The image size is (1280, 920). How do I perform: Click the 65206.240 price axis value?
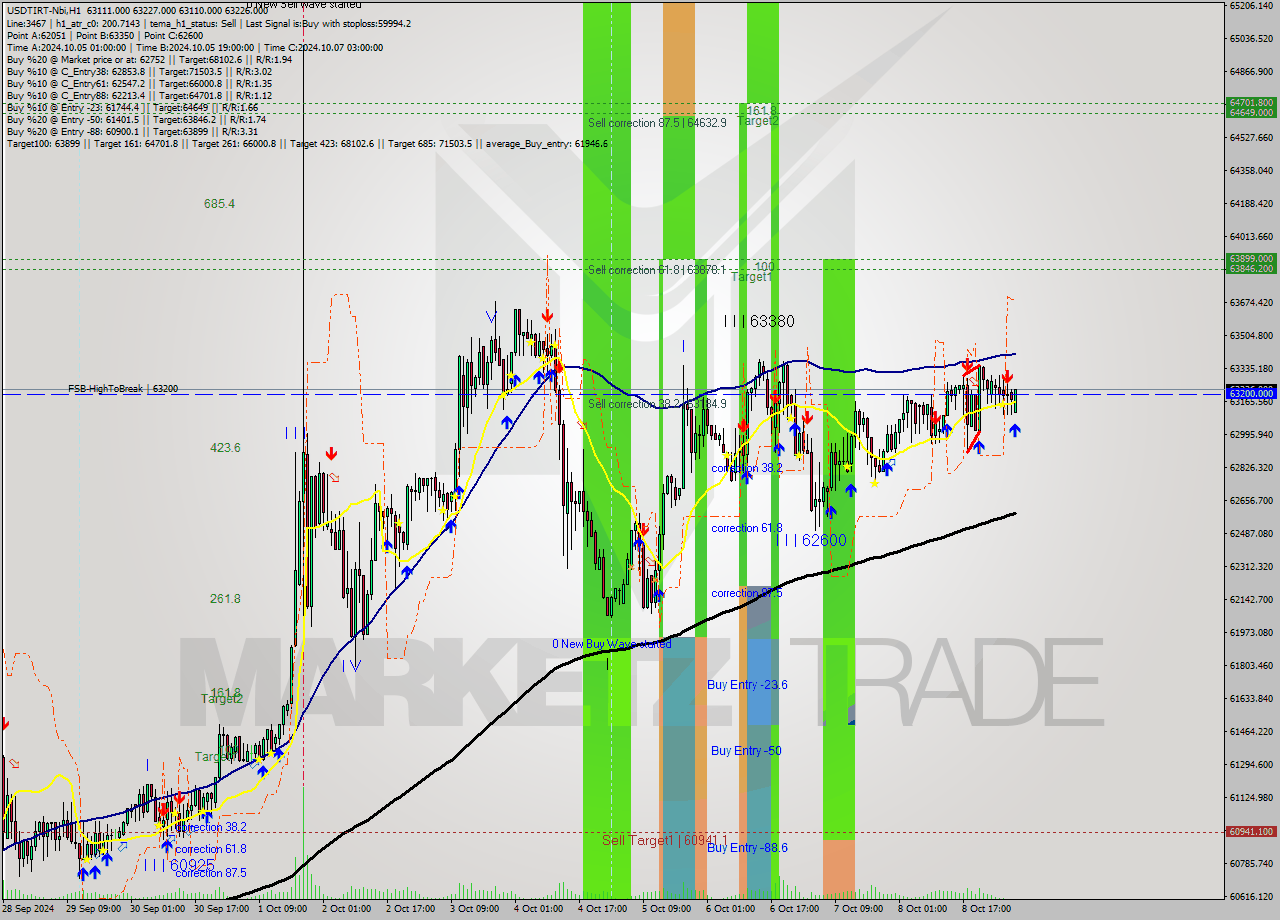[1251, 5]
